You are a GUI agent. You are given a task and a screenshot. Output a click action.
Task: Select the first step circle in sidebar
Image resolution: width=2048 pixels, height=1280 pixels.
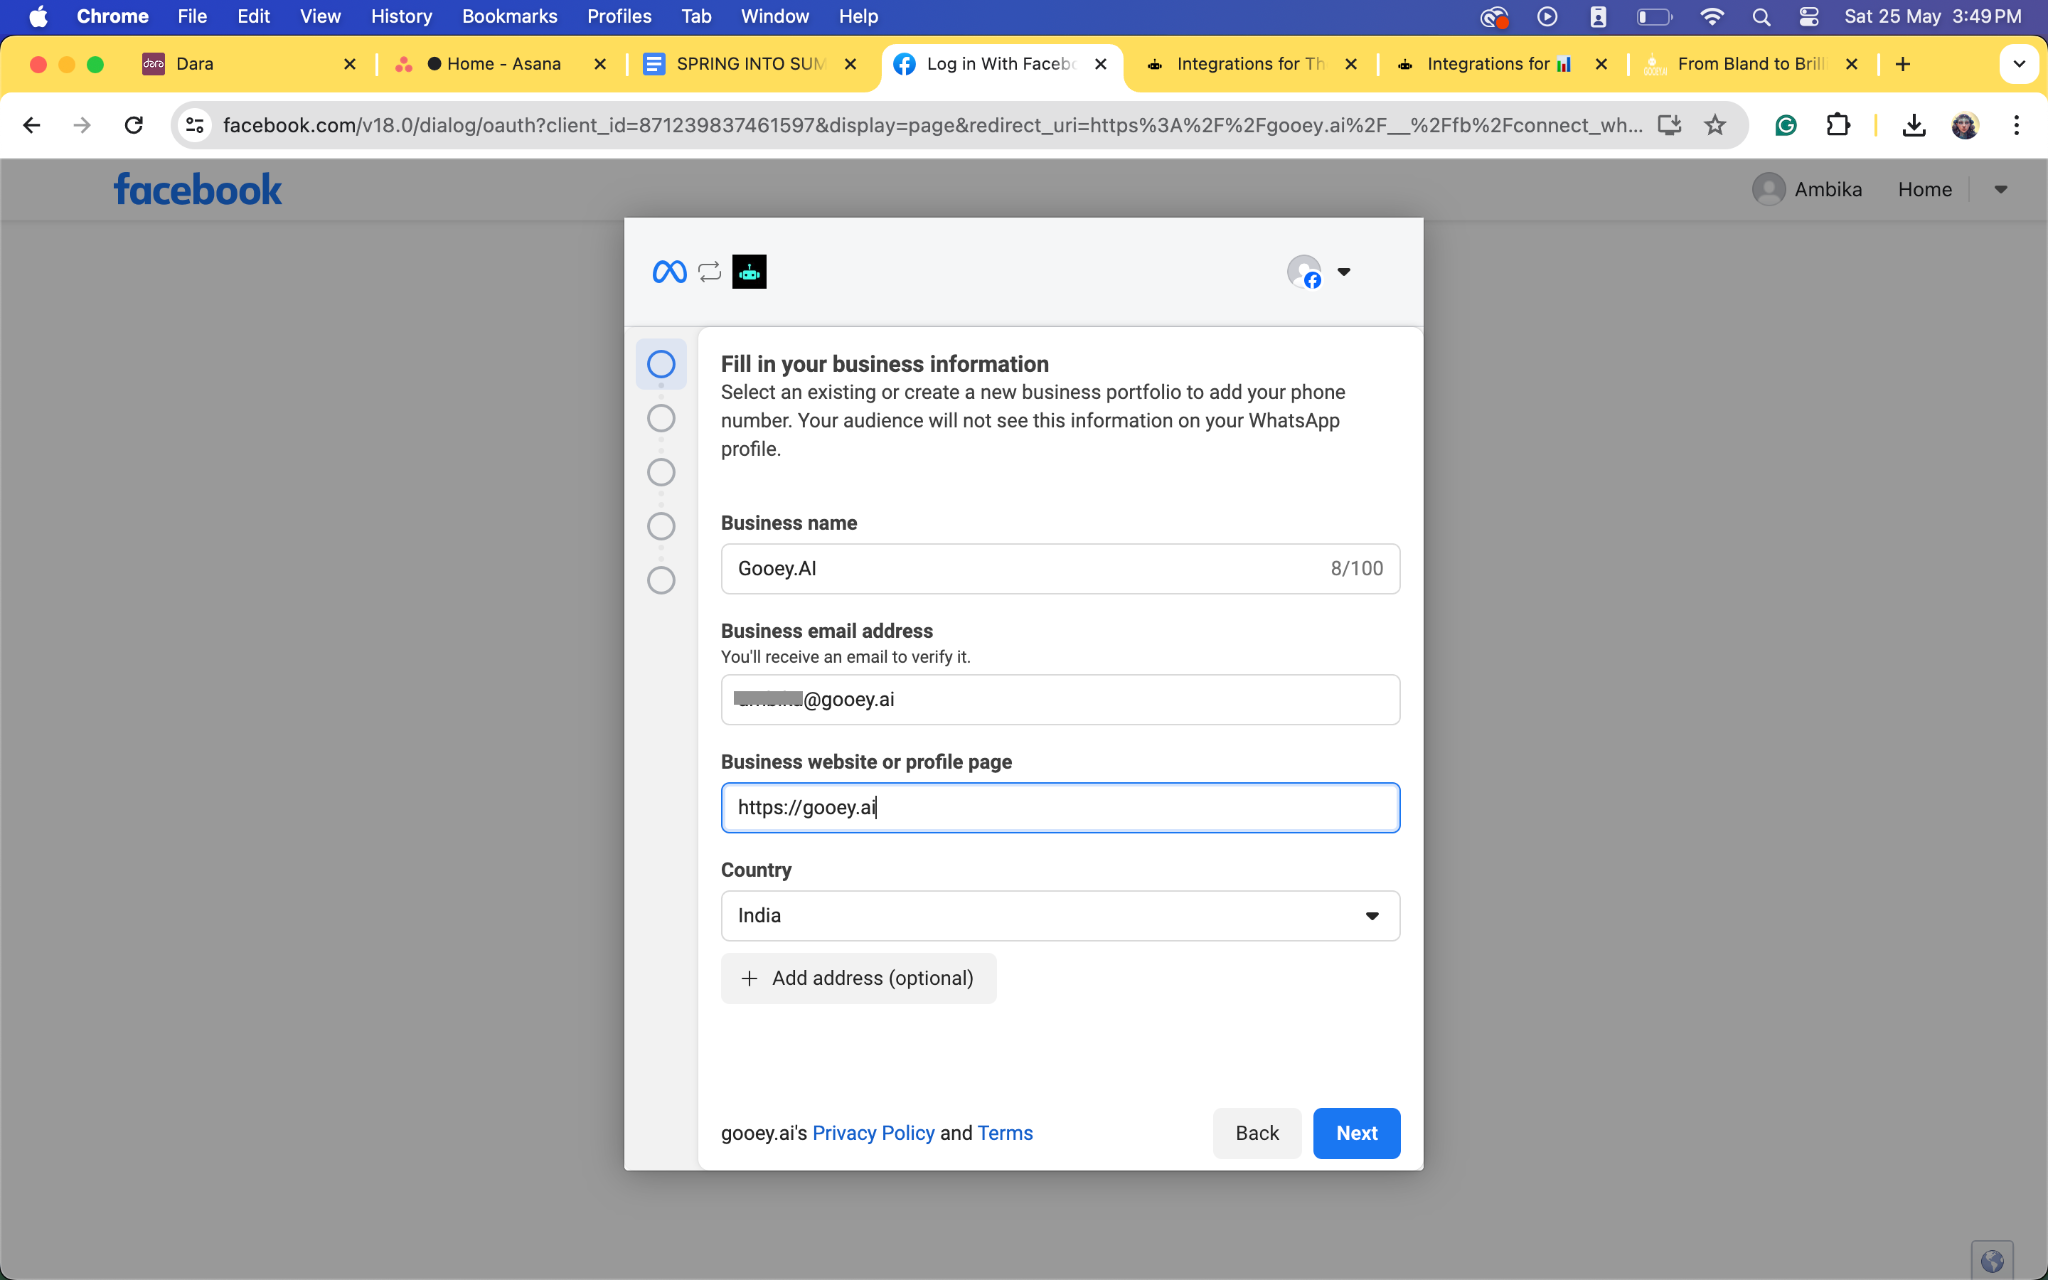coord(661,364)
